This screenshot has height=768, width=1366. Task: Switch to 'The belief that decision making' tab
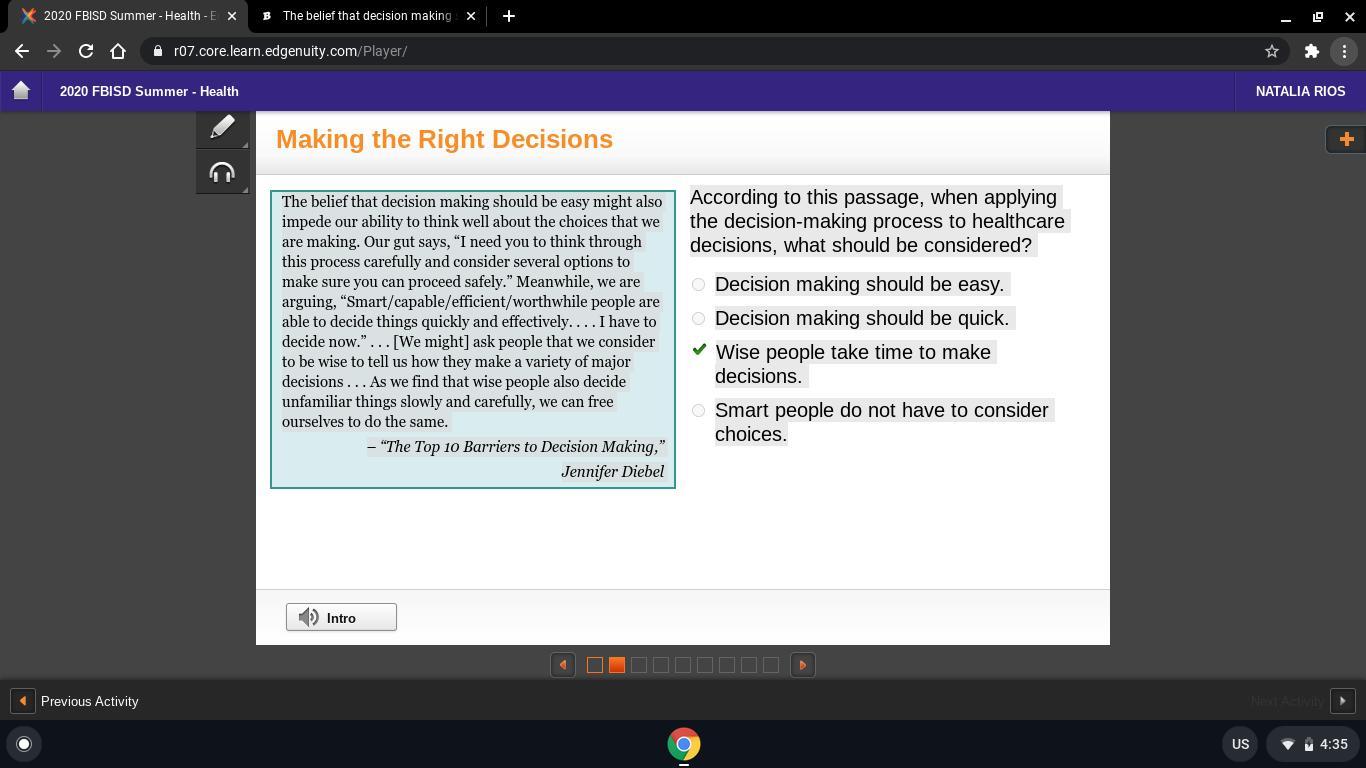tap(366, 16)
